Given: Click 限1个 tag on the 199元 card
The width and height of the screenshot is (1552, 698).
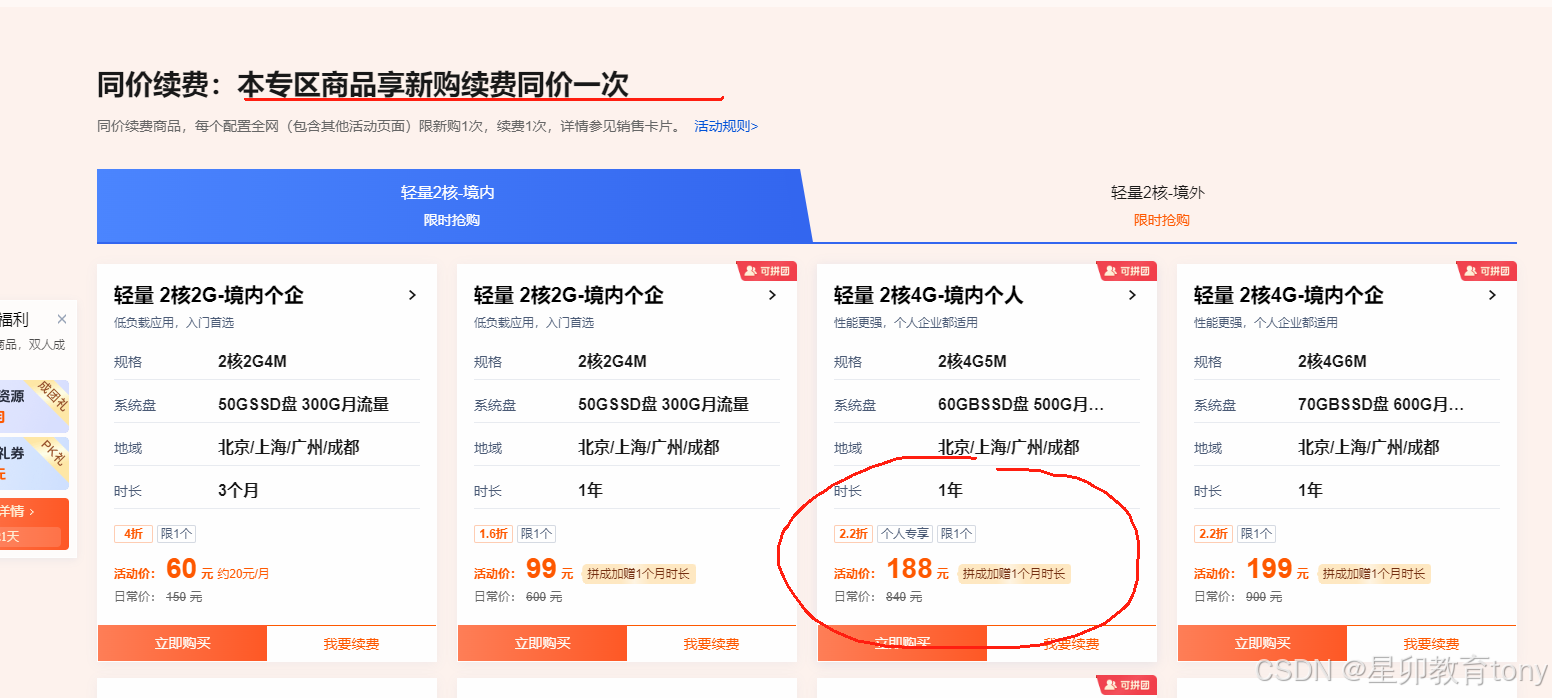Looking at the screenshot, I should (1256, 534).
